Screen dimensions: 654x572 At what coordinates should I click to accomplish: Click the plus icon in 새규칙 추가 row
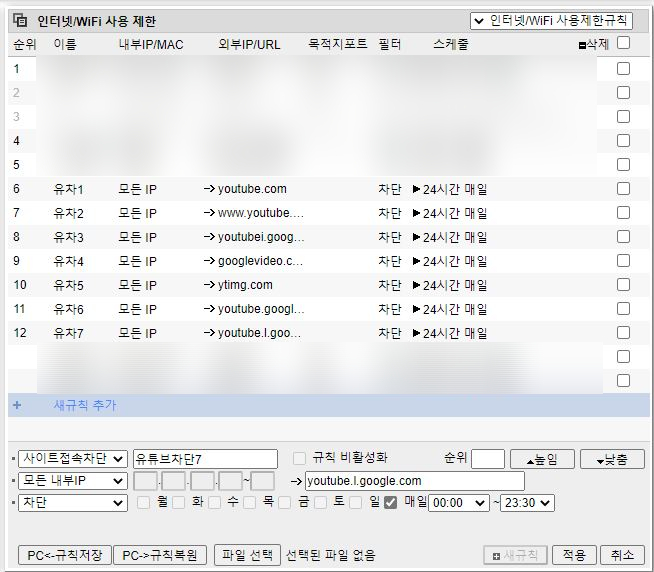17,405
